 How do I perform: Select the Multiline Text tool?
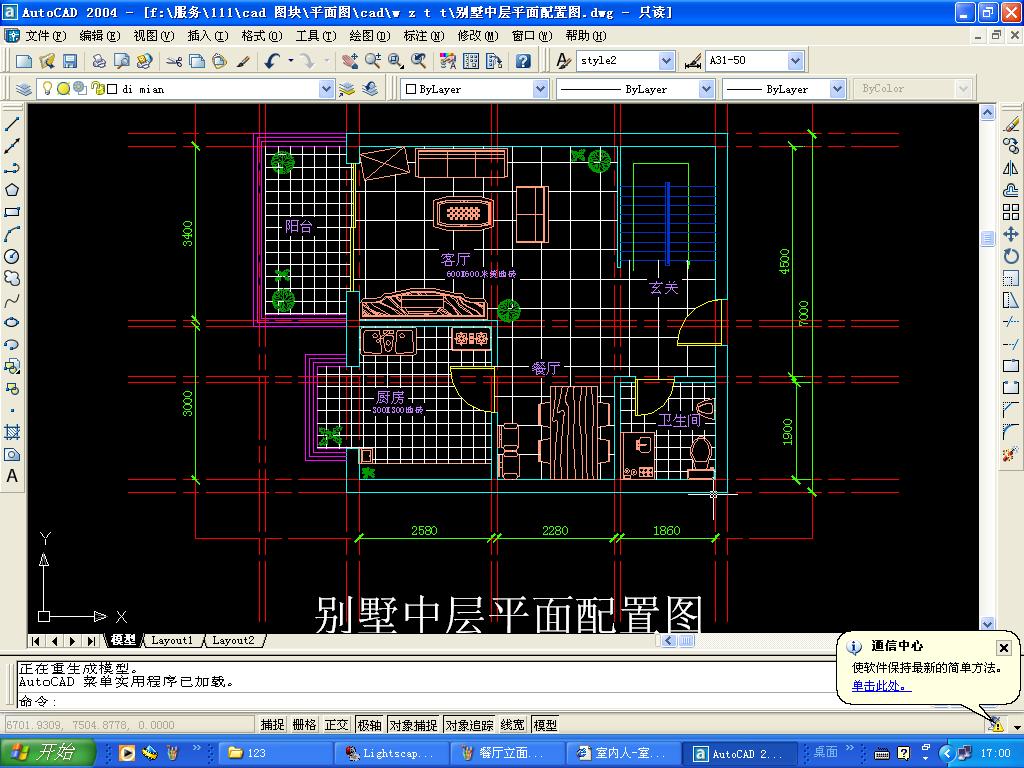coord(13,476)
